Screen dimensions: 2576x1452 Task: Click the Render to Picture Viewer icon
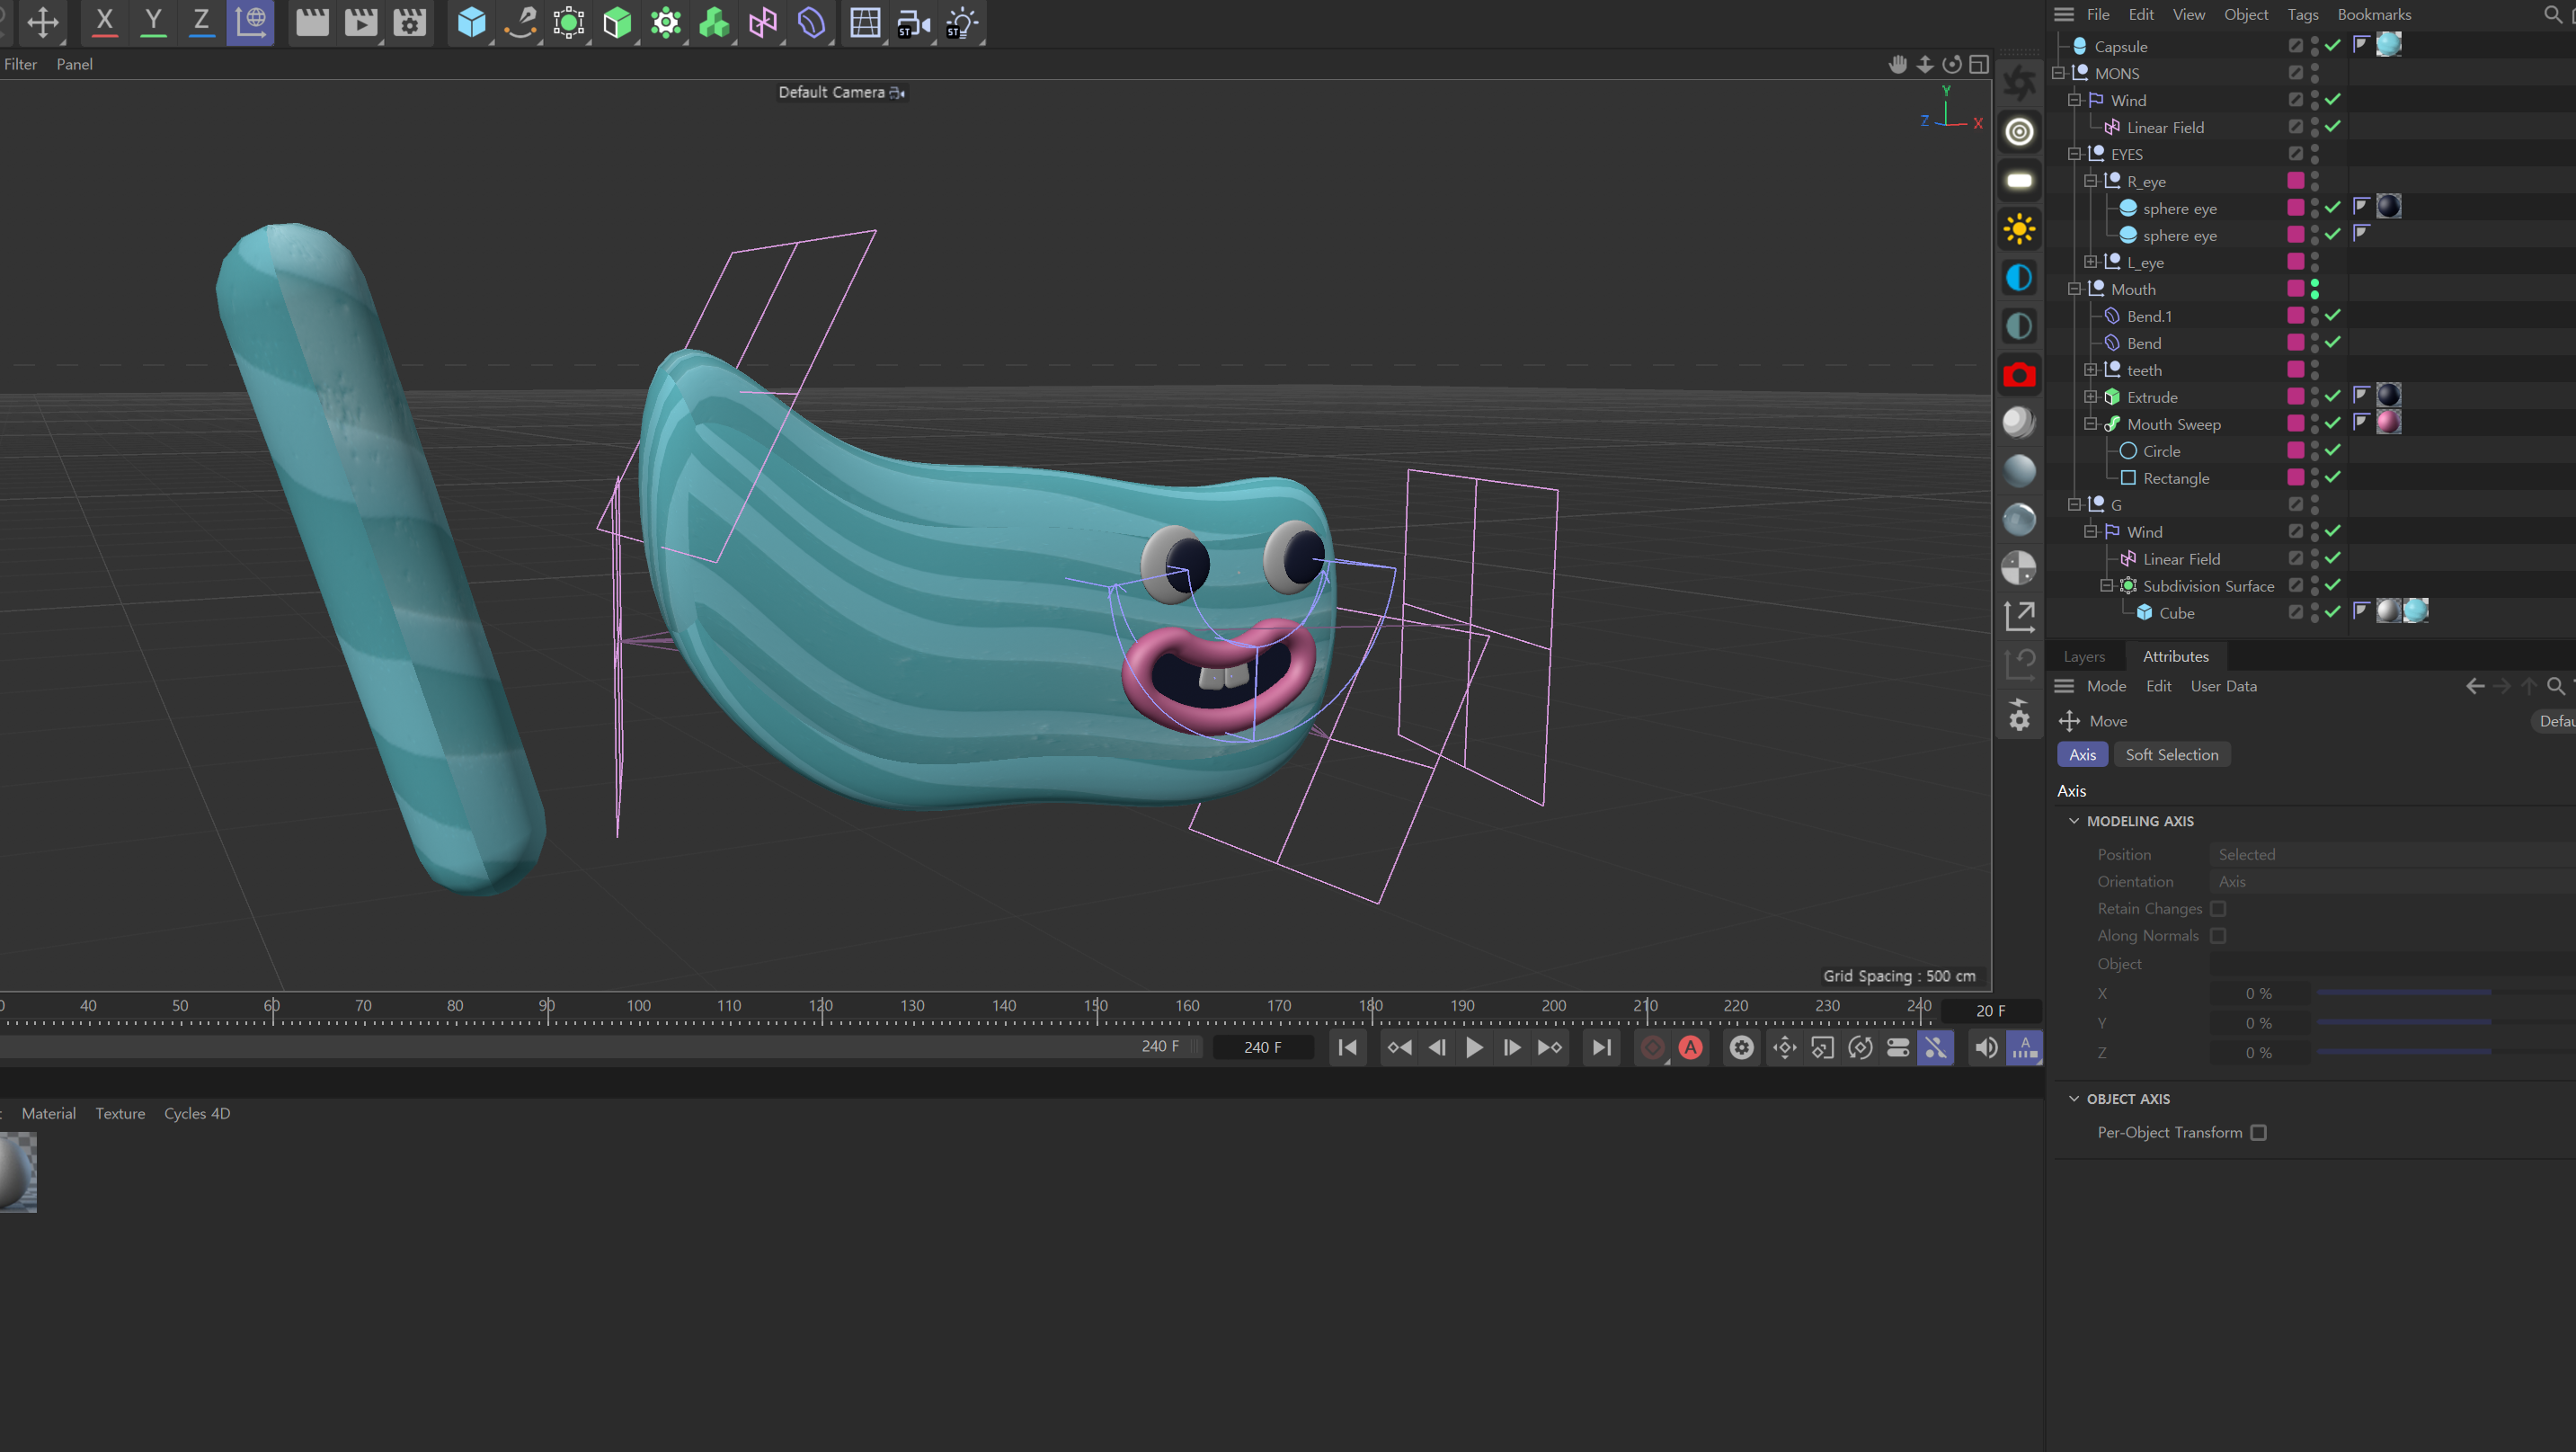(360, 22)
